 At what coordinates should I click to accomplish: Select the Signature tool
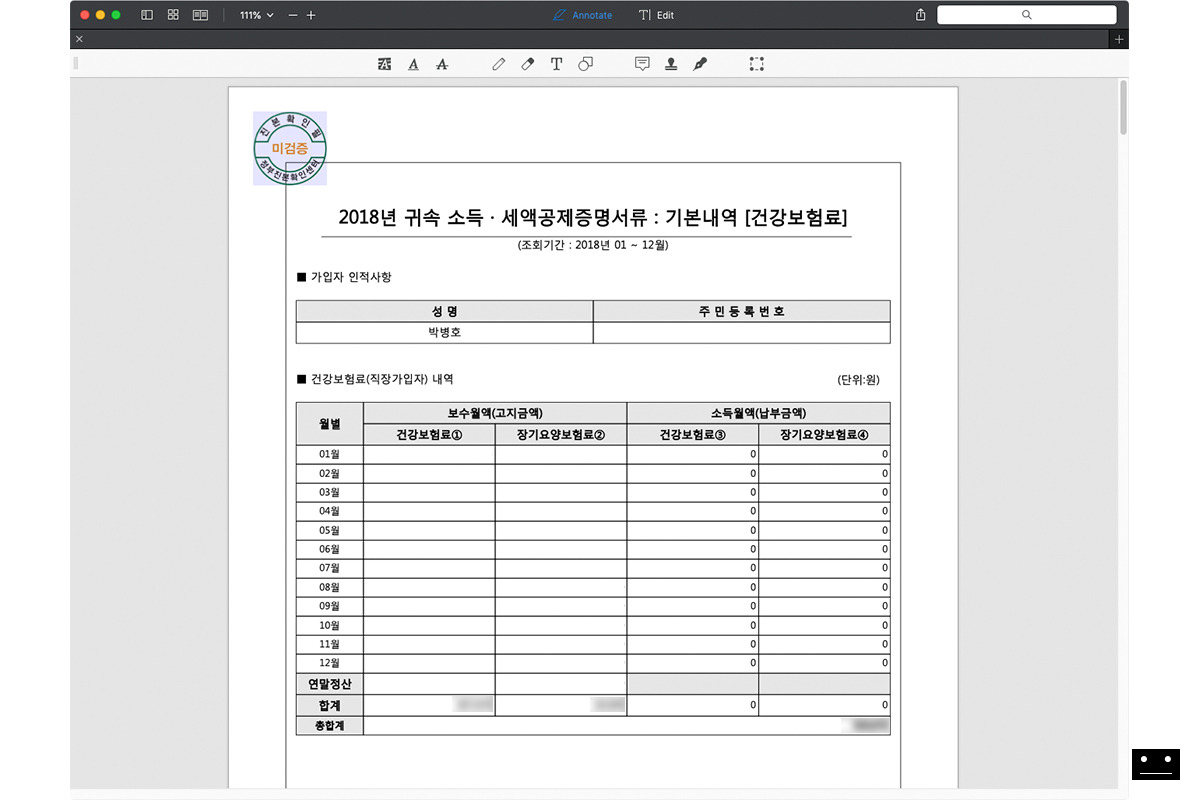[x=700, y=63]
